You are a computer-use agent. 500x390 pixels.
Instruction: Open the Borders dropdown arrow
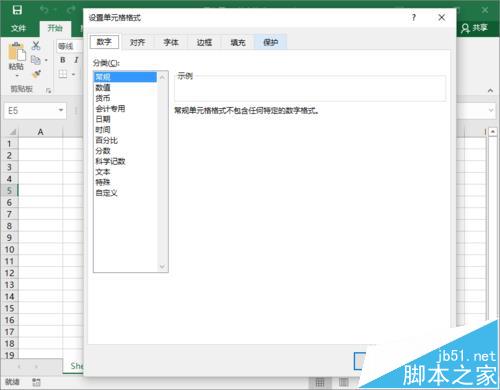[73, 74]
